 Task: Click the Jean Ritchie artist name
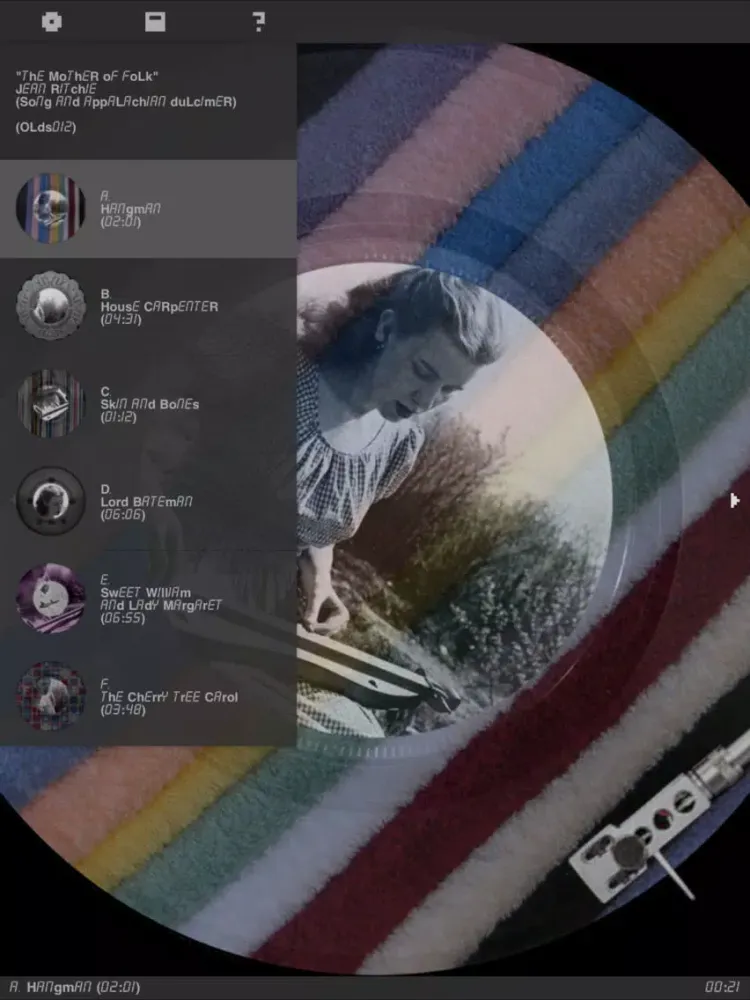[55, 89]
